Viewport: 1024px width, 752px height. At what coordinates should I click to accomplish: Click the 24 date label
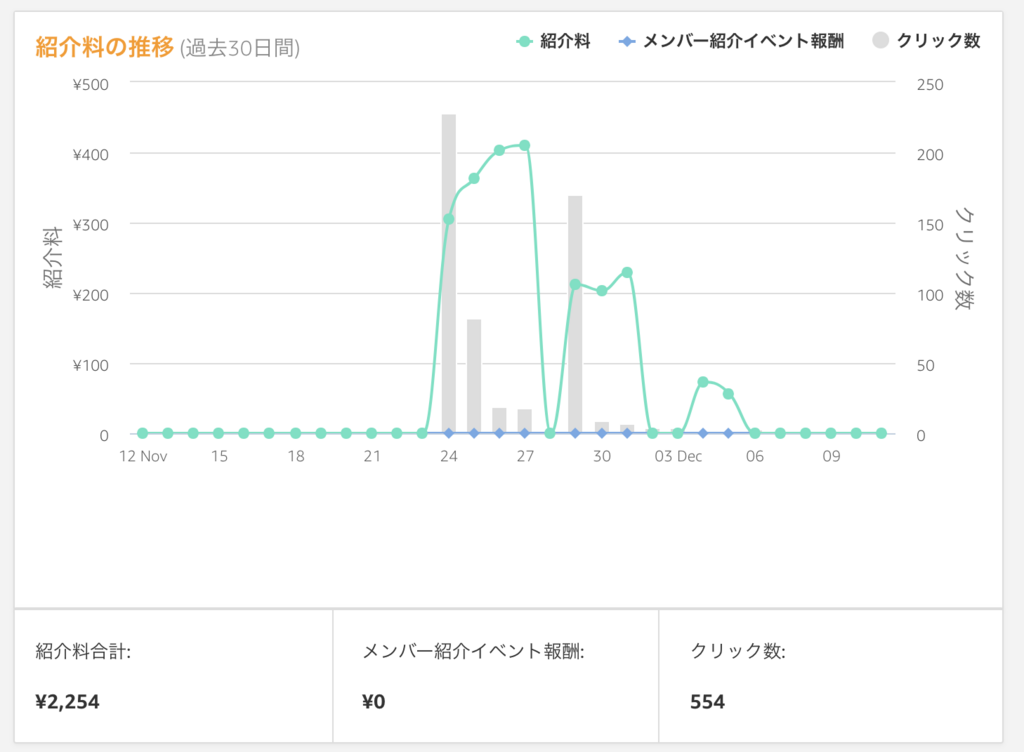[449, 456]
